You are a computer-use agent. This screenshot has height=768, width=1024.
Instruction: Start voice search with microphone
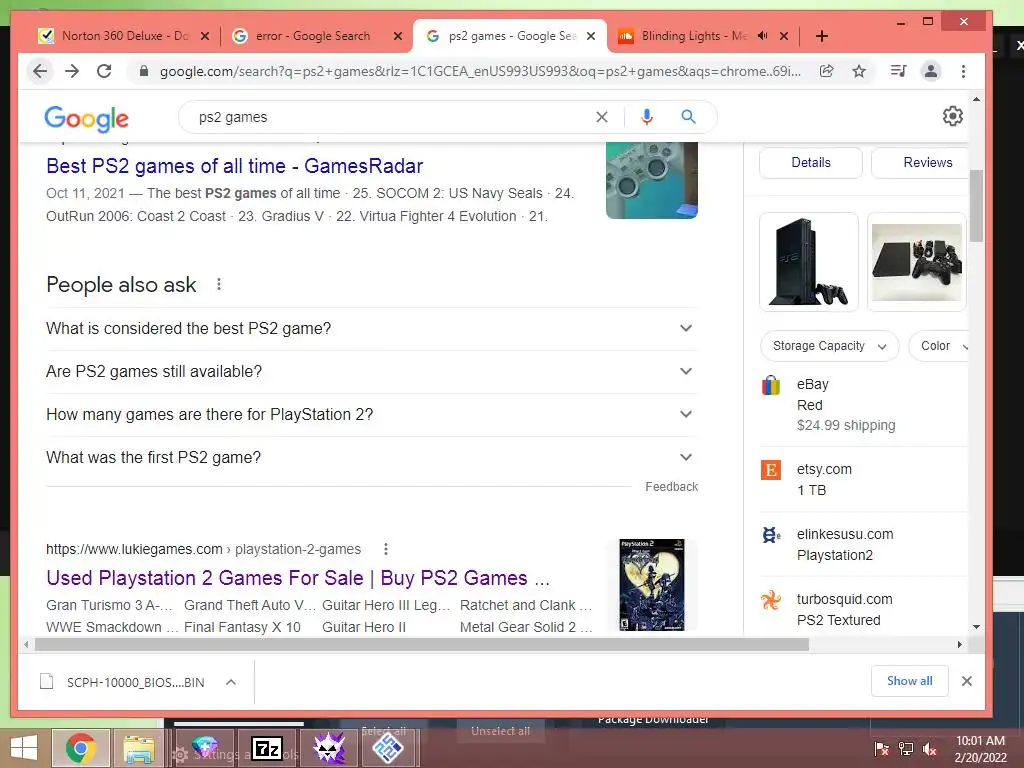[x=647, y=117]
